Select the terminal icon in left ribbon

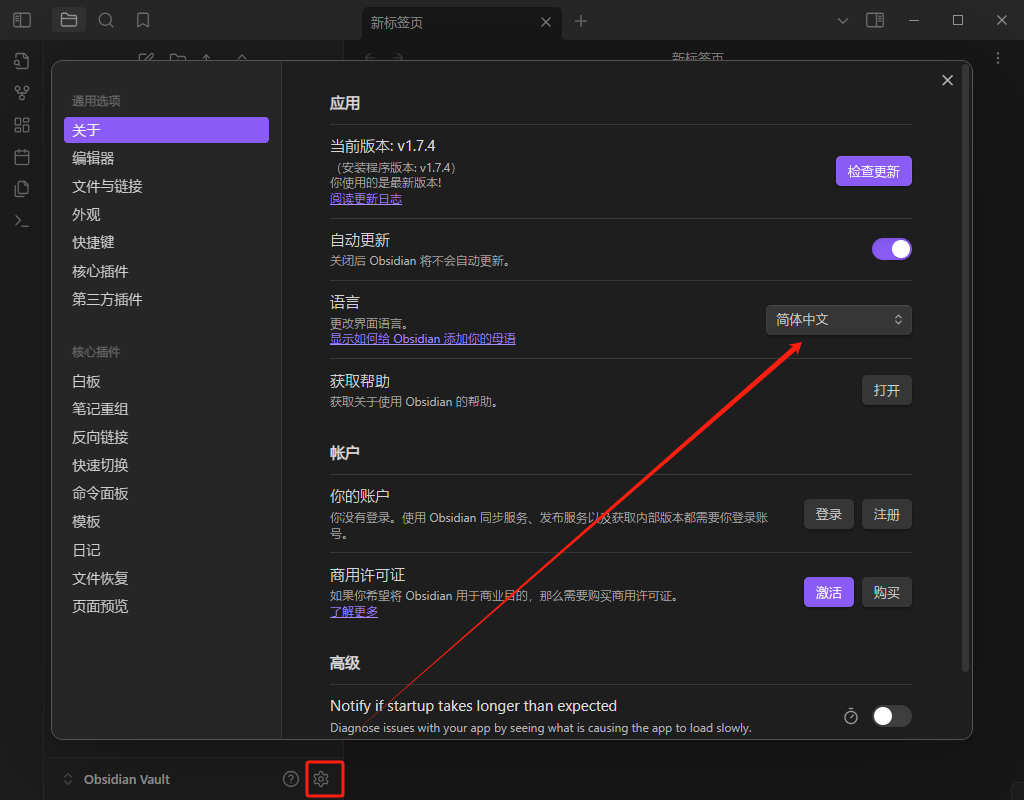click(21, 220)
